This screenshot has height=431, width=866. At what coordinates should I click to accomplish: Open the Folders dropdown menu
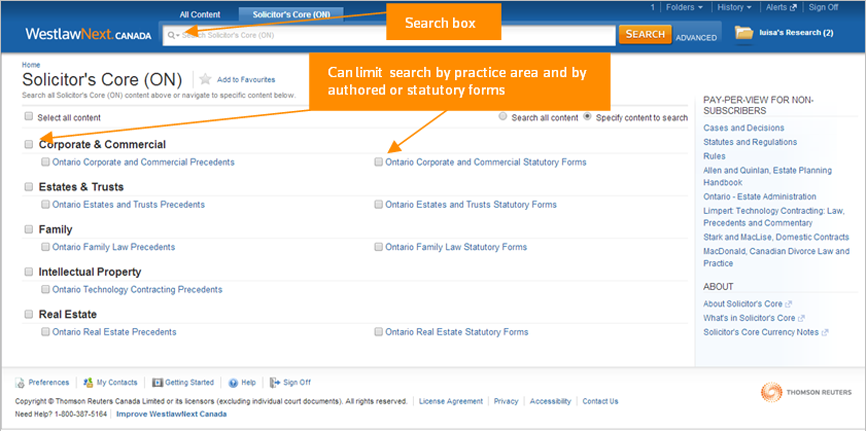(684, 7)
